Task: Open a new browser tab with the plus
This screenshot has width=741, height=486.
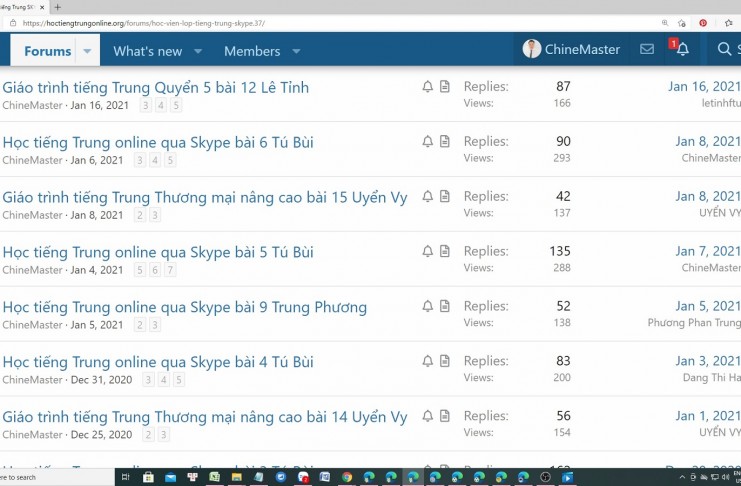Action: coord(57,7)
